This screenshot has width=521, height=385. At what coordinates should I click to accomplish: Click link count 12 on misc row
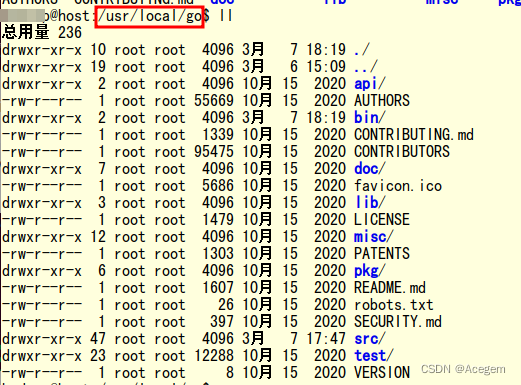tap(98, 237)
